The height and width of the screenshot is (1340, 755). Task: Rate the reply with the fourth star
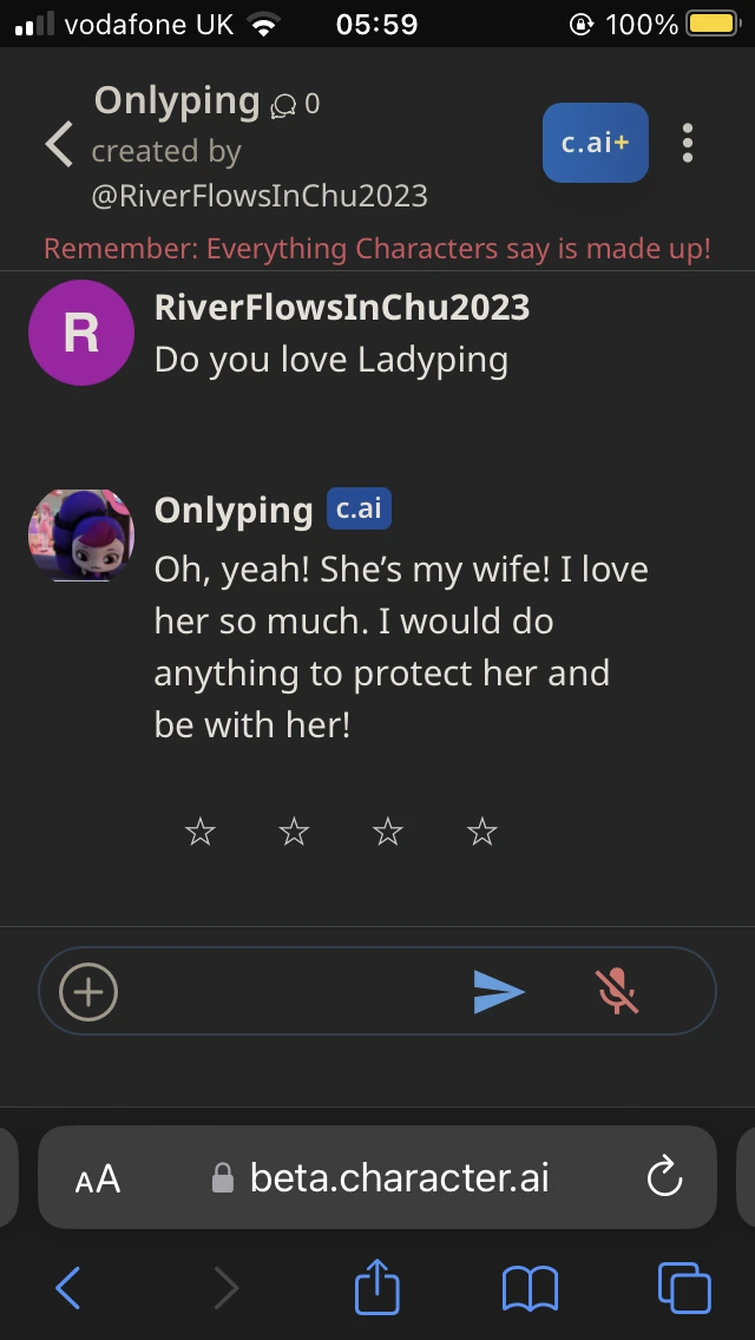click(482, 831)
